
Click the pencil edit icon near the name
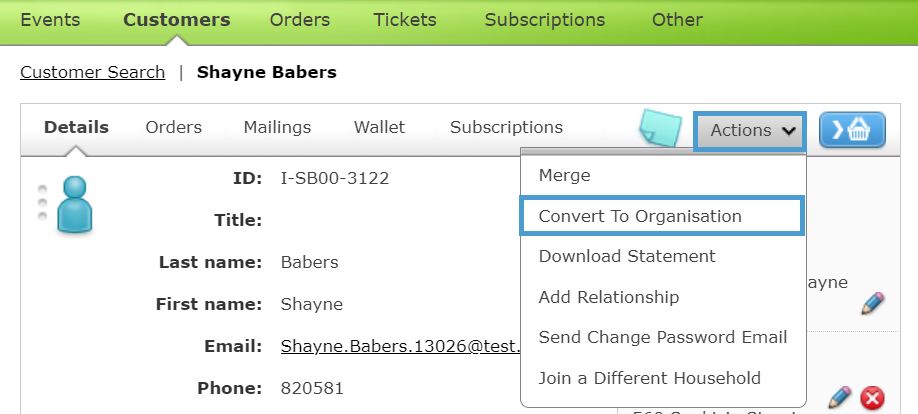tap(872, 303)
